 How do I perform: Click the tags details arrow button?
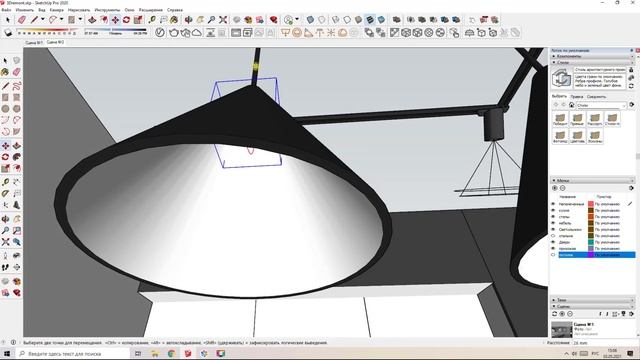[x=632, y=188]
